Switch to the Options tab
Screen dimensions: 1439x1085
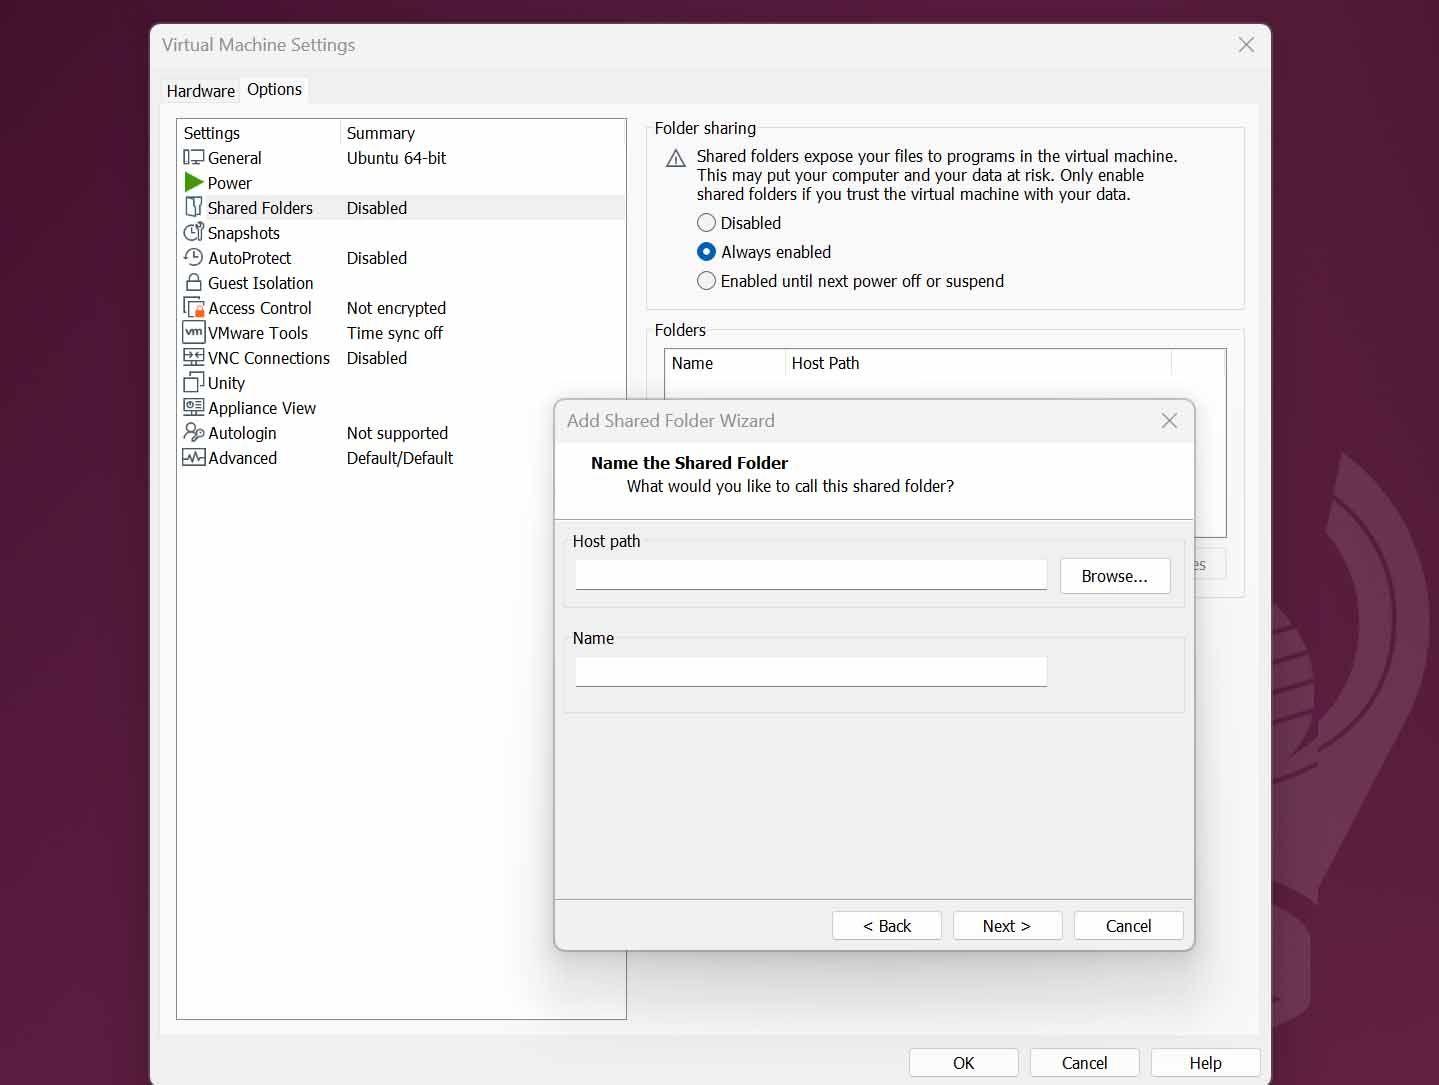(x=274, y=89)
